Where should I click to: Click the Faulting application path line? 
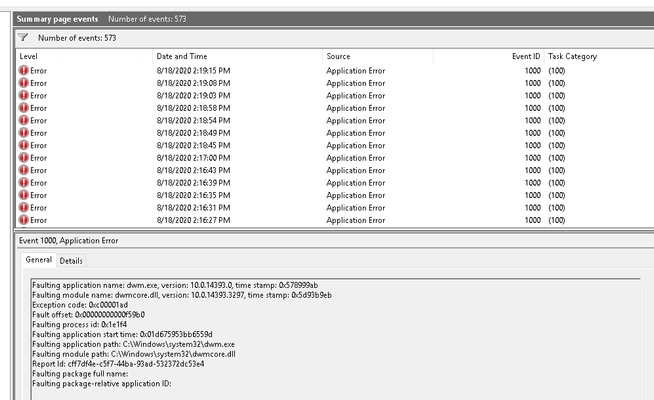133,345
